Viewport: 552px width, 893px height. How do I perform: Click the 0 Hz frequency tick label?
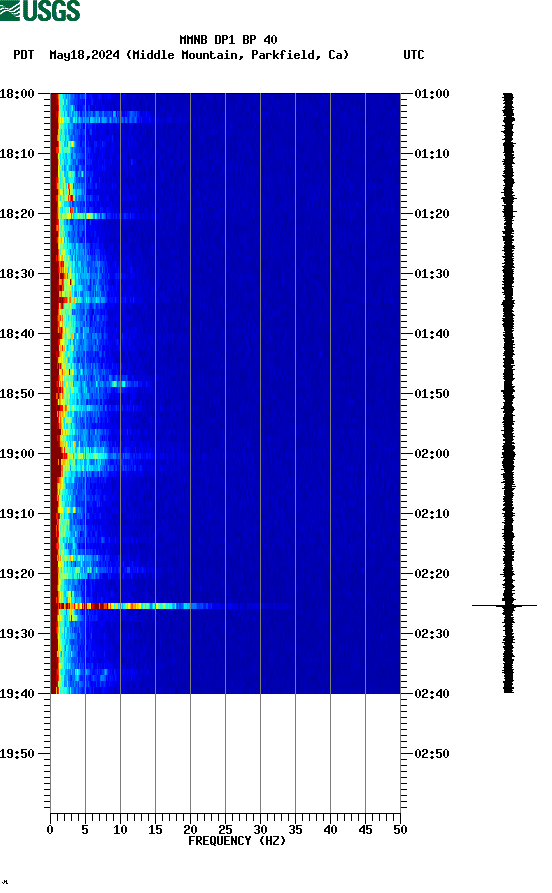(x=50, y=830)
